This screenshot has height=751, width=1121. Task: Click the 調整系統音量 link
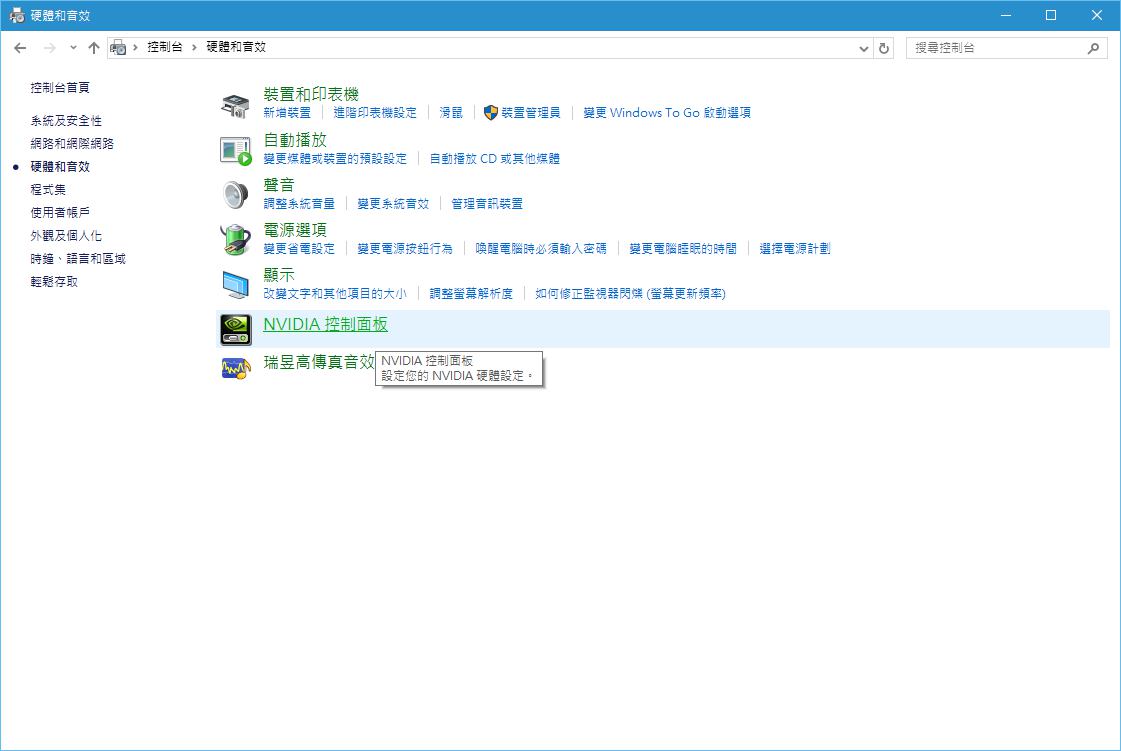point(299,203)
